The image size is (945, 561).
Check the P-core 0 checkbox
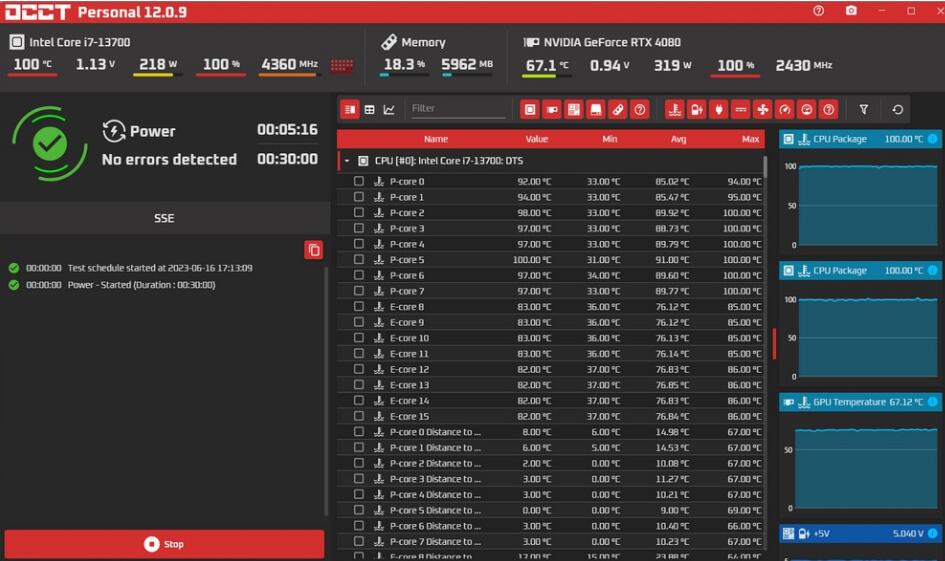click(359, 182)
